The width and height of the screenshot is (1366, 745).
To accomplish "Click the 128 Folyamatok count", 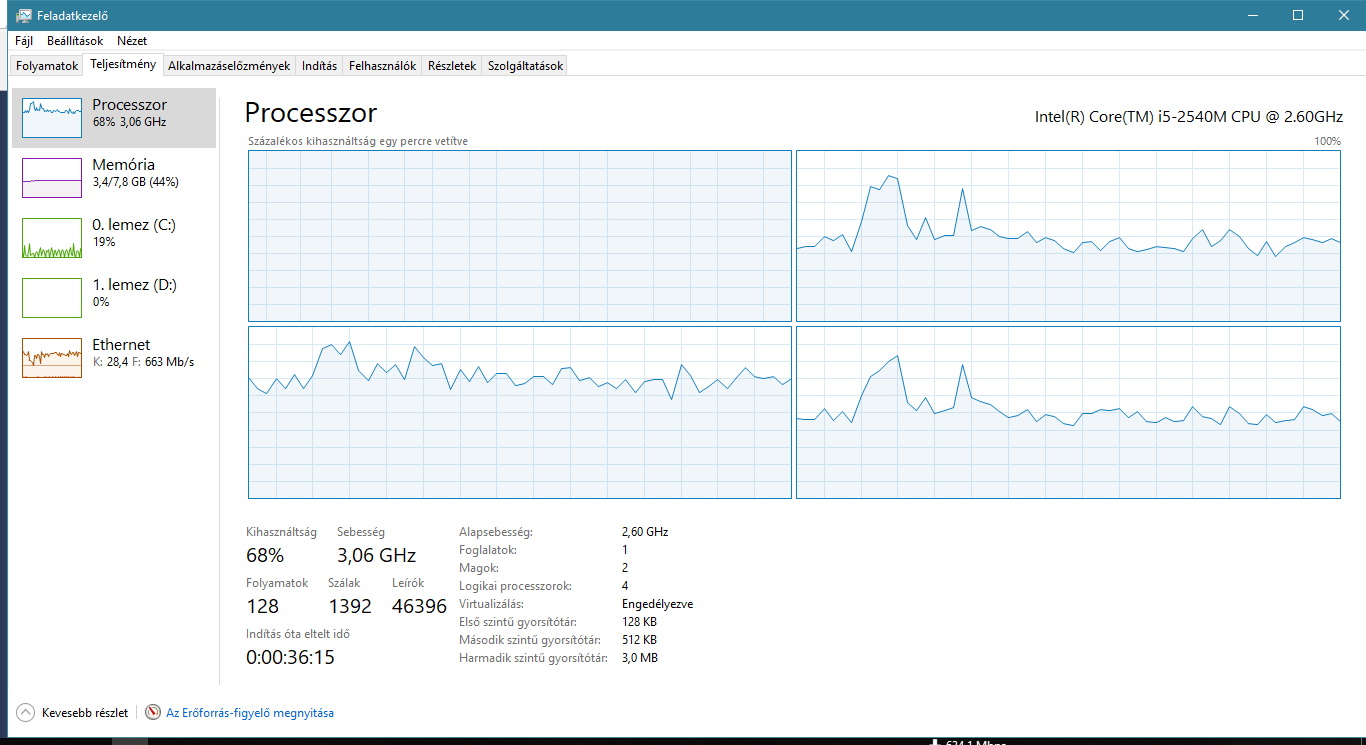I will pyautogui.click(x=262, y=606).
